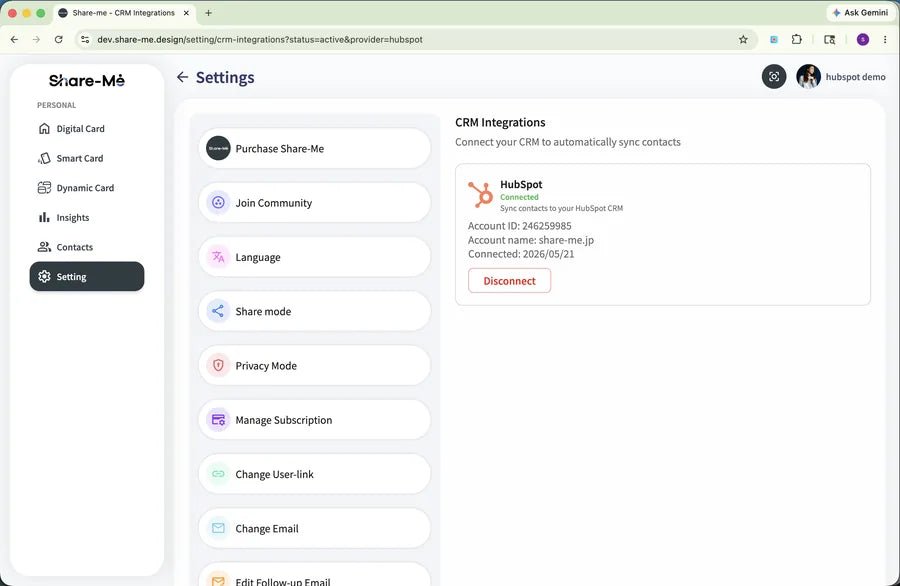Click the browser address bar URL

260,40
